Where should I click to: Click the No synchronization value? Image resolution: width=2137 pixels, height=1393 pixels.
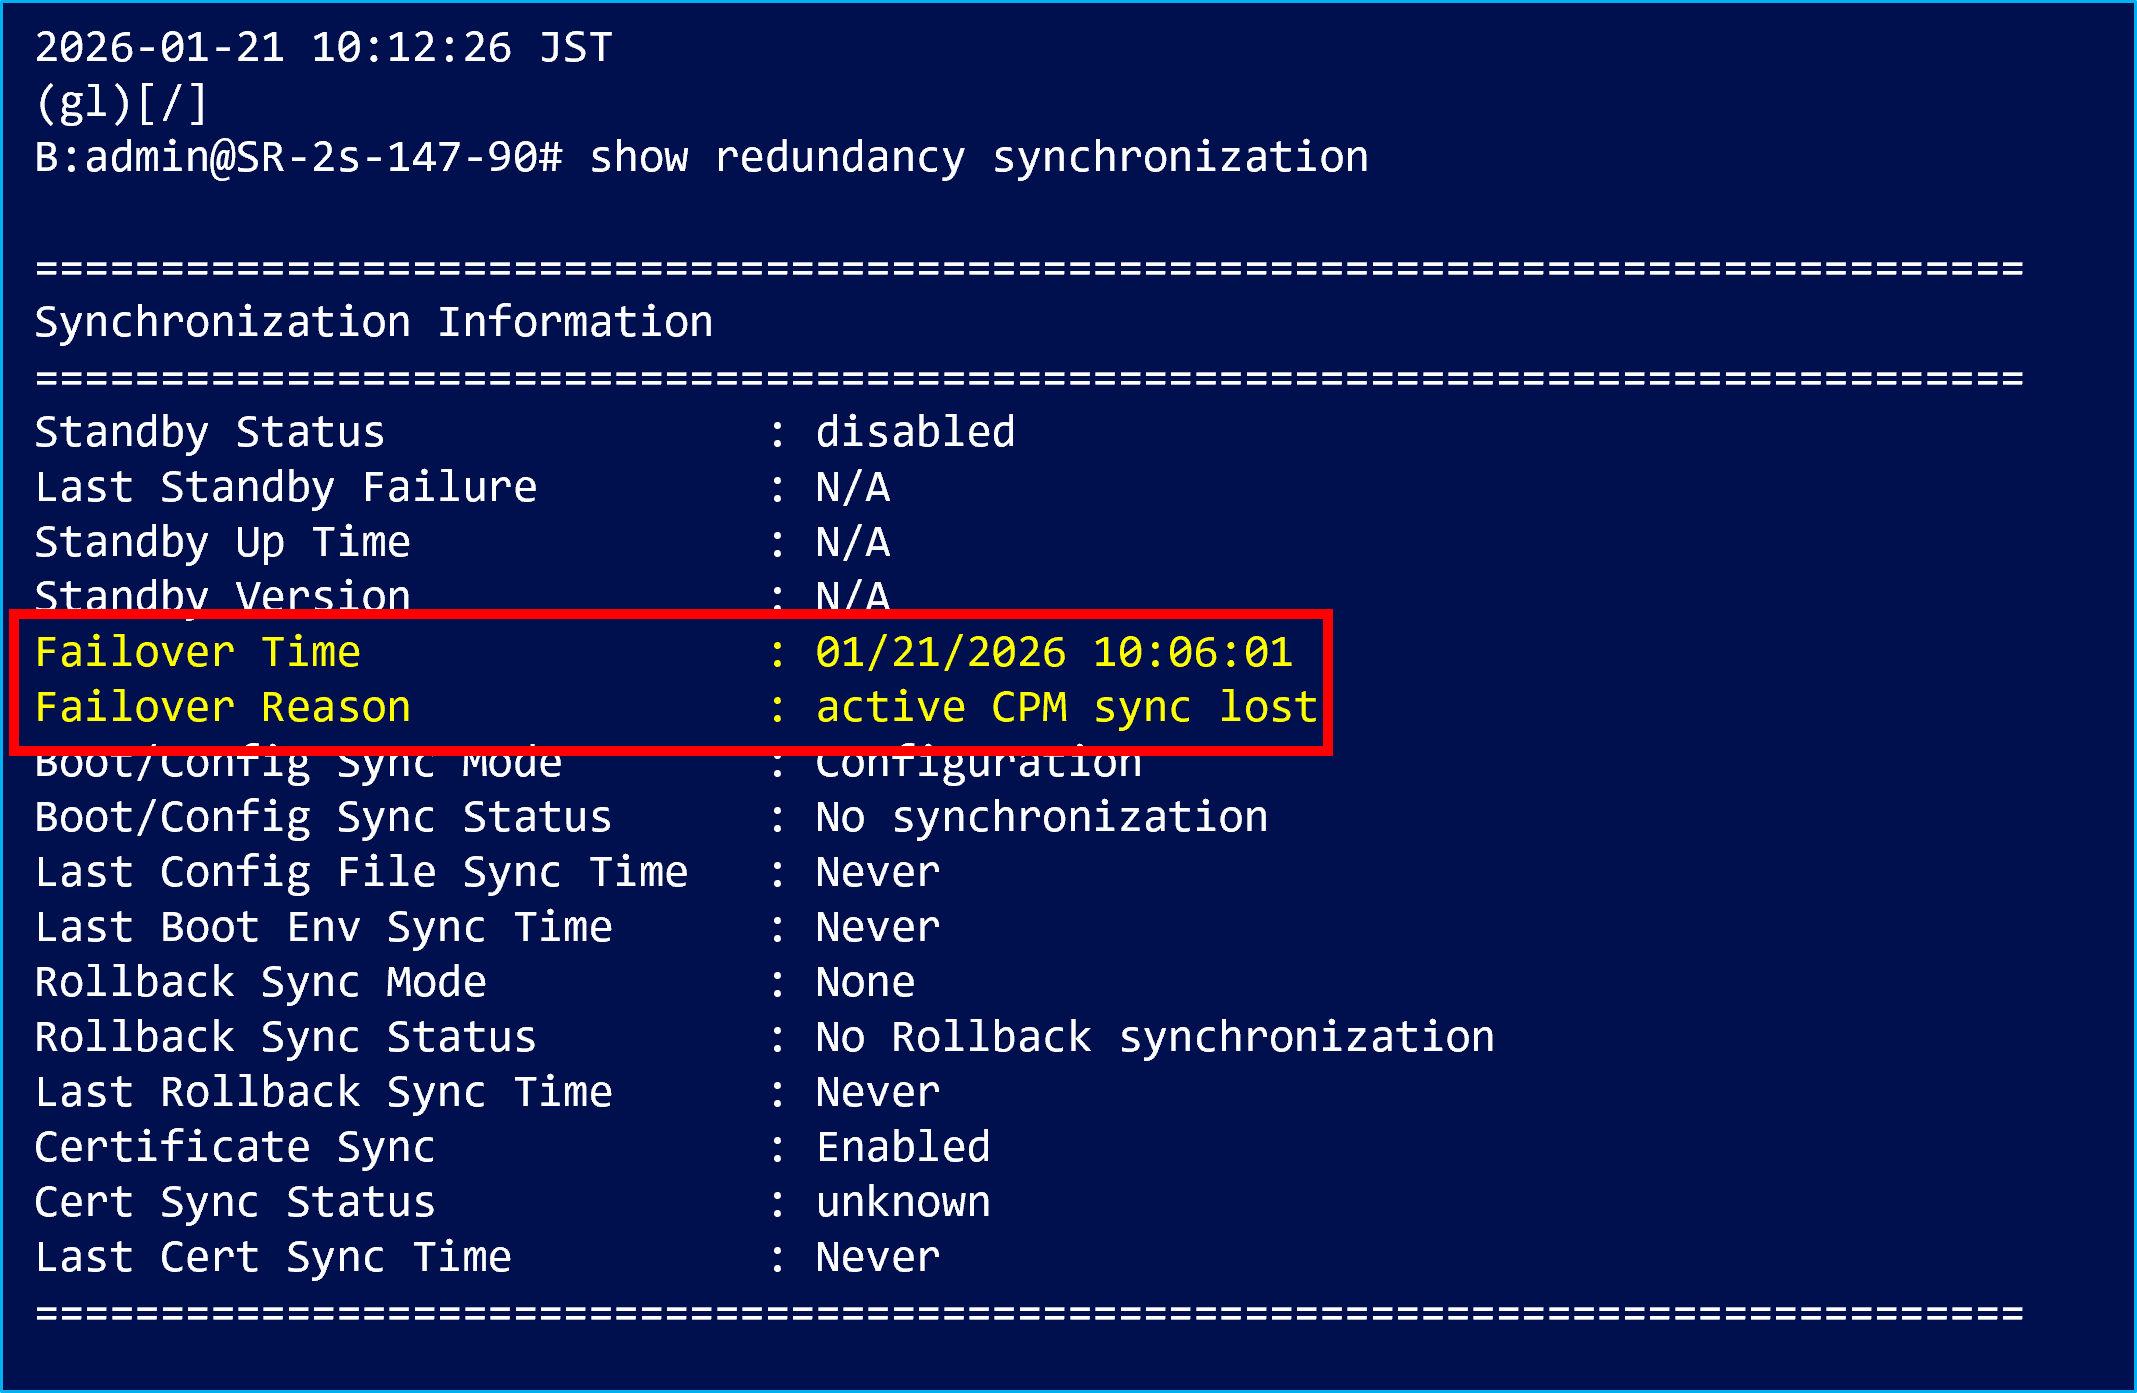(1041, 818)
